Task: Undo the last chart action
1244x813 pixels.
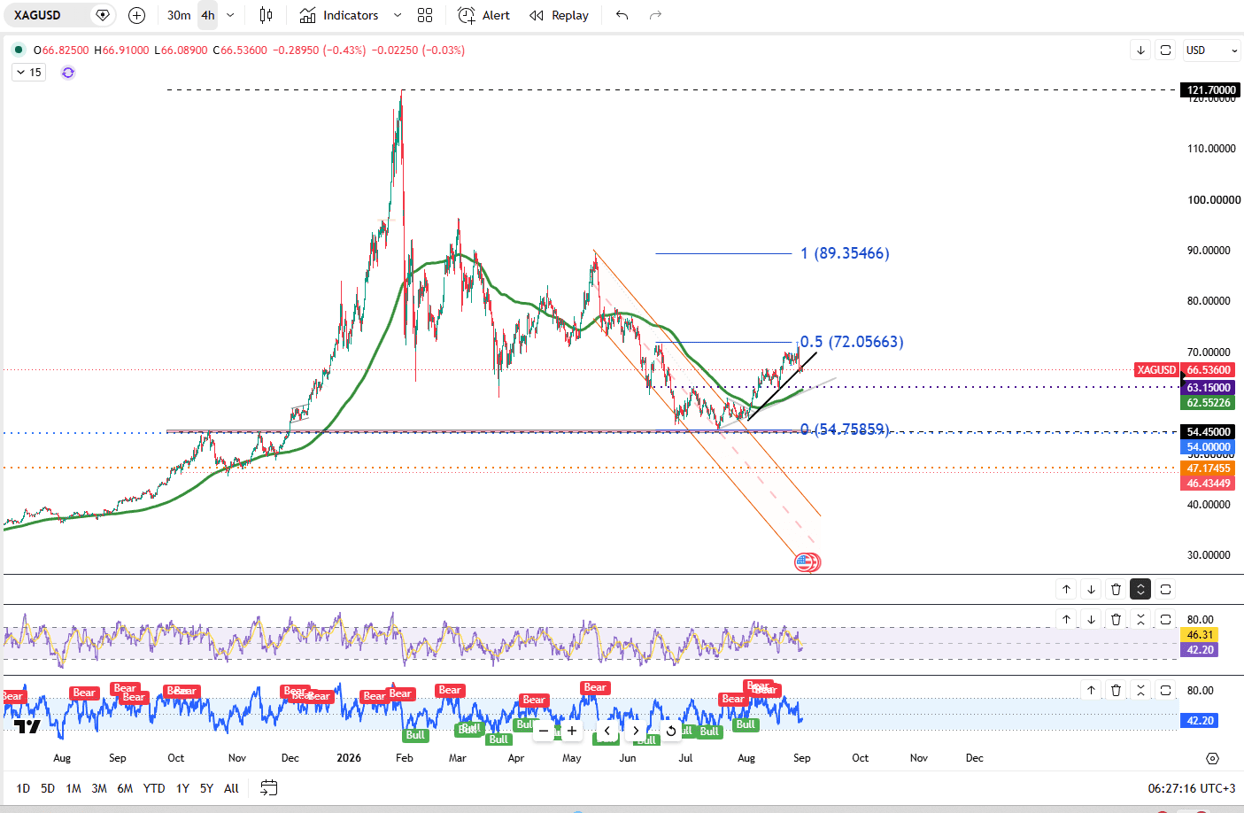Action: 622,15
